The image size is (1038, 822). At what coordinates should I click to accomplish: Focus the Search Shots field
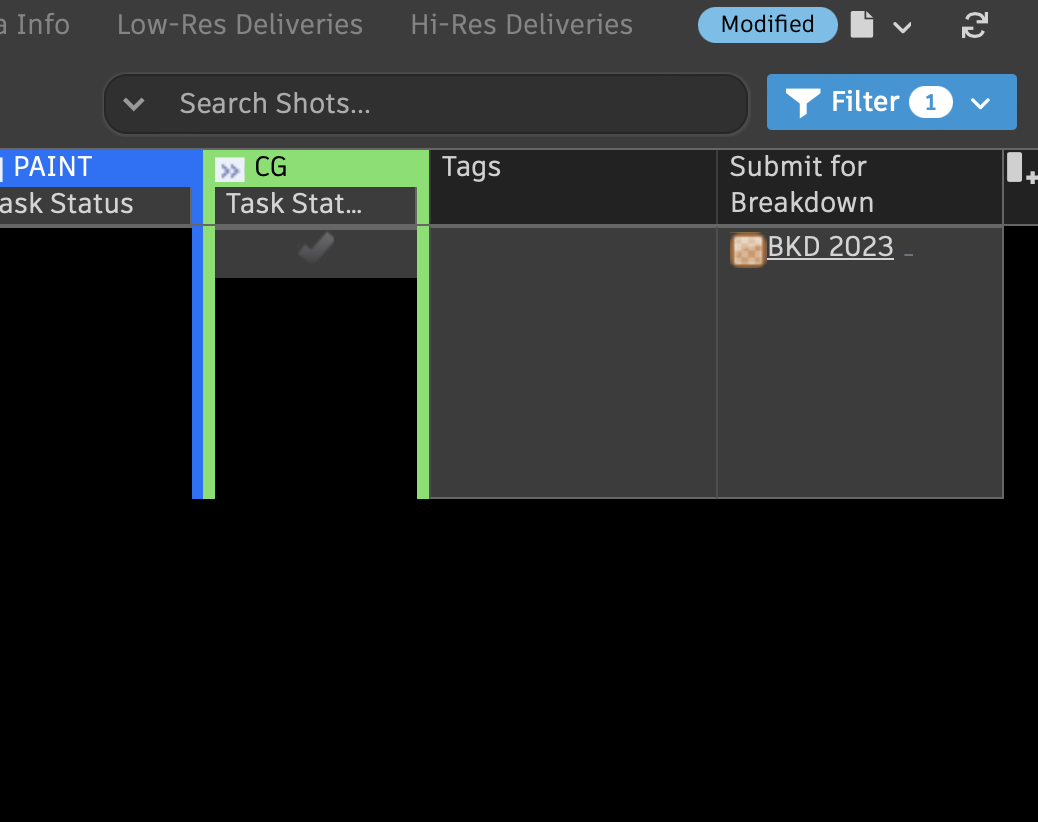click(450, 104)
